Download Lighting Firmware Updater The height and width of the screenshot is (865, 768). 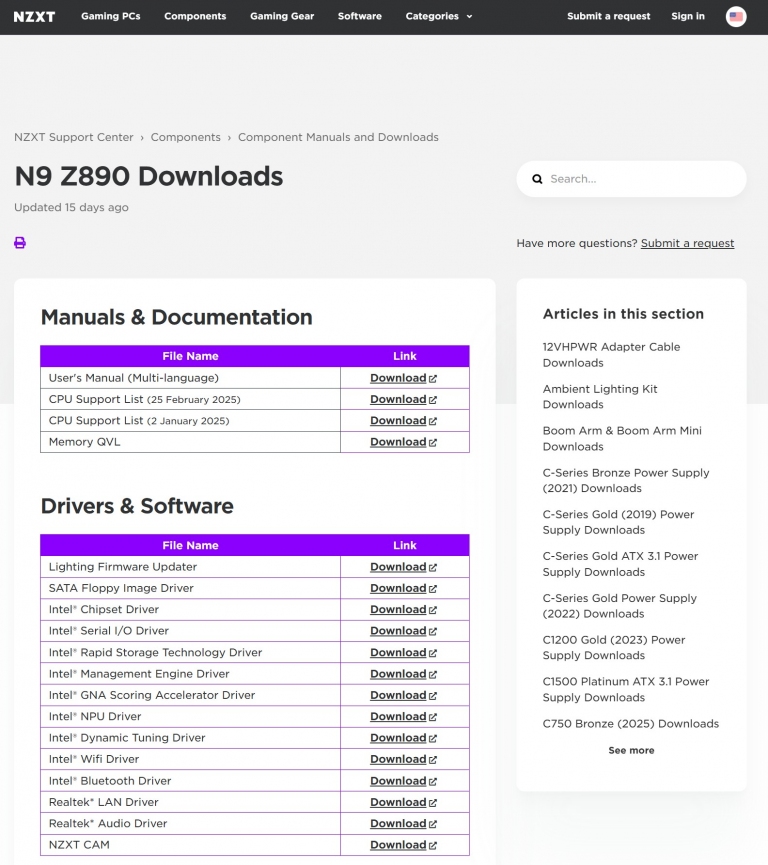tap(403, 567)
